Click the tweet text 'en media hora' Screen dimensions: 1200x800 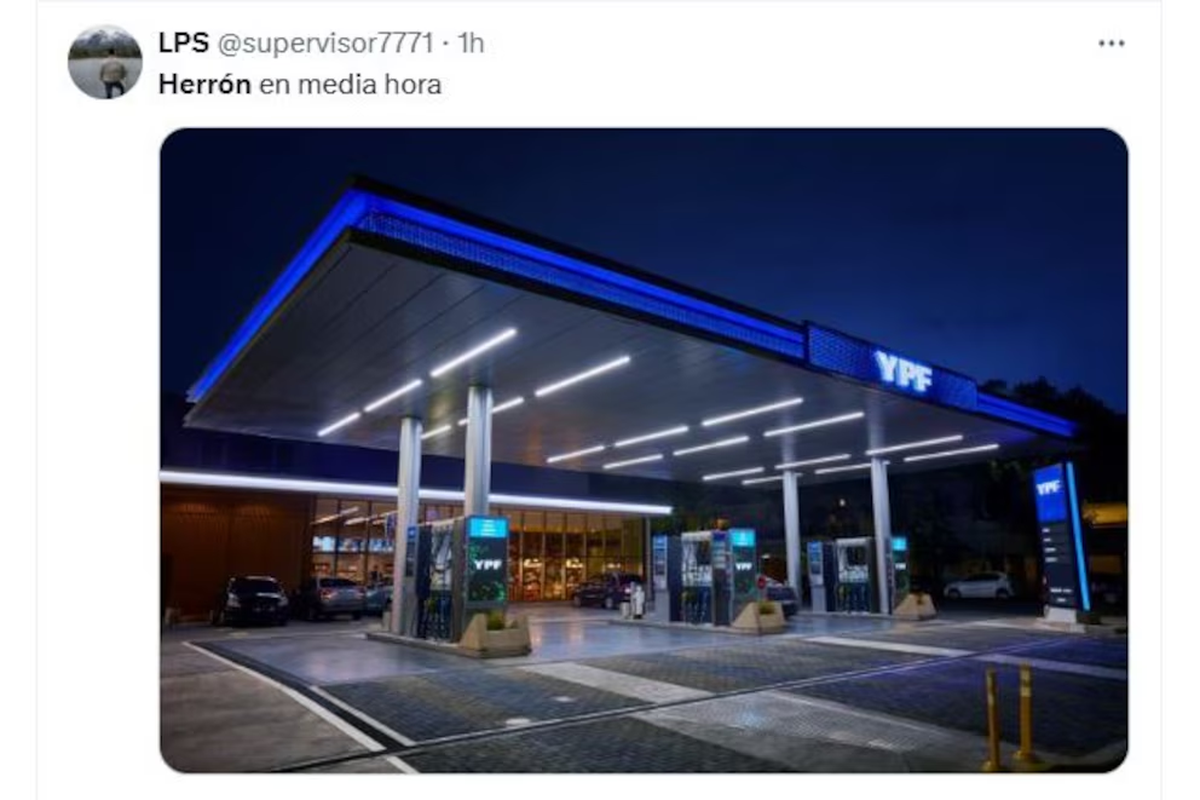(x=350, y=85)
